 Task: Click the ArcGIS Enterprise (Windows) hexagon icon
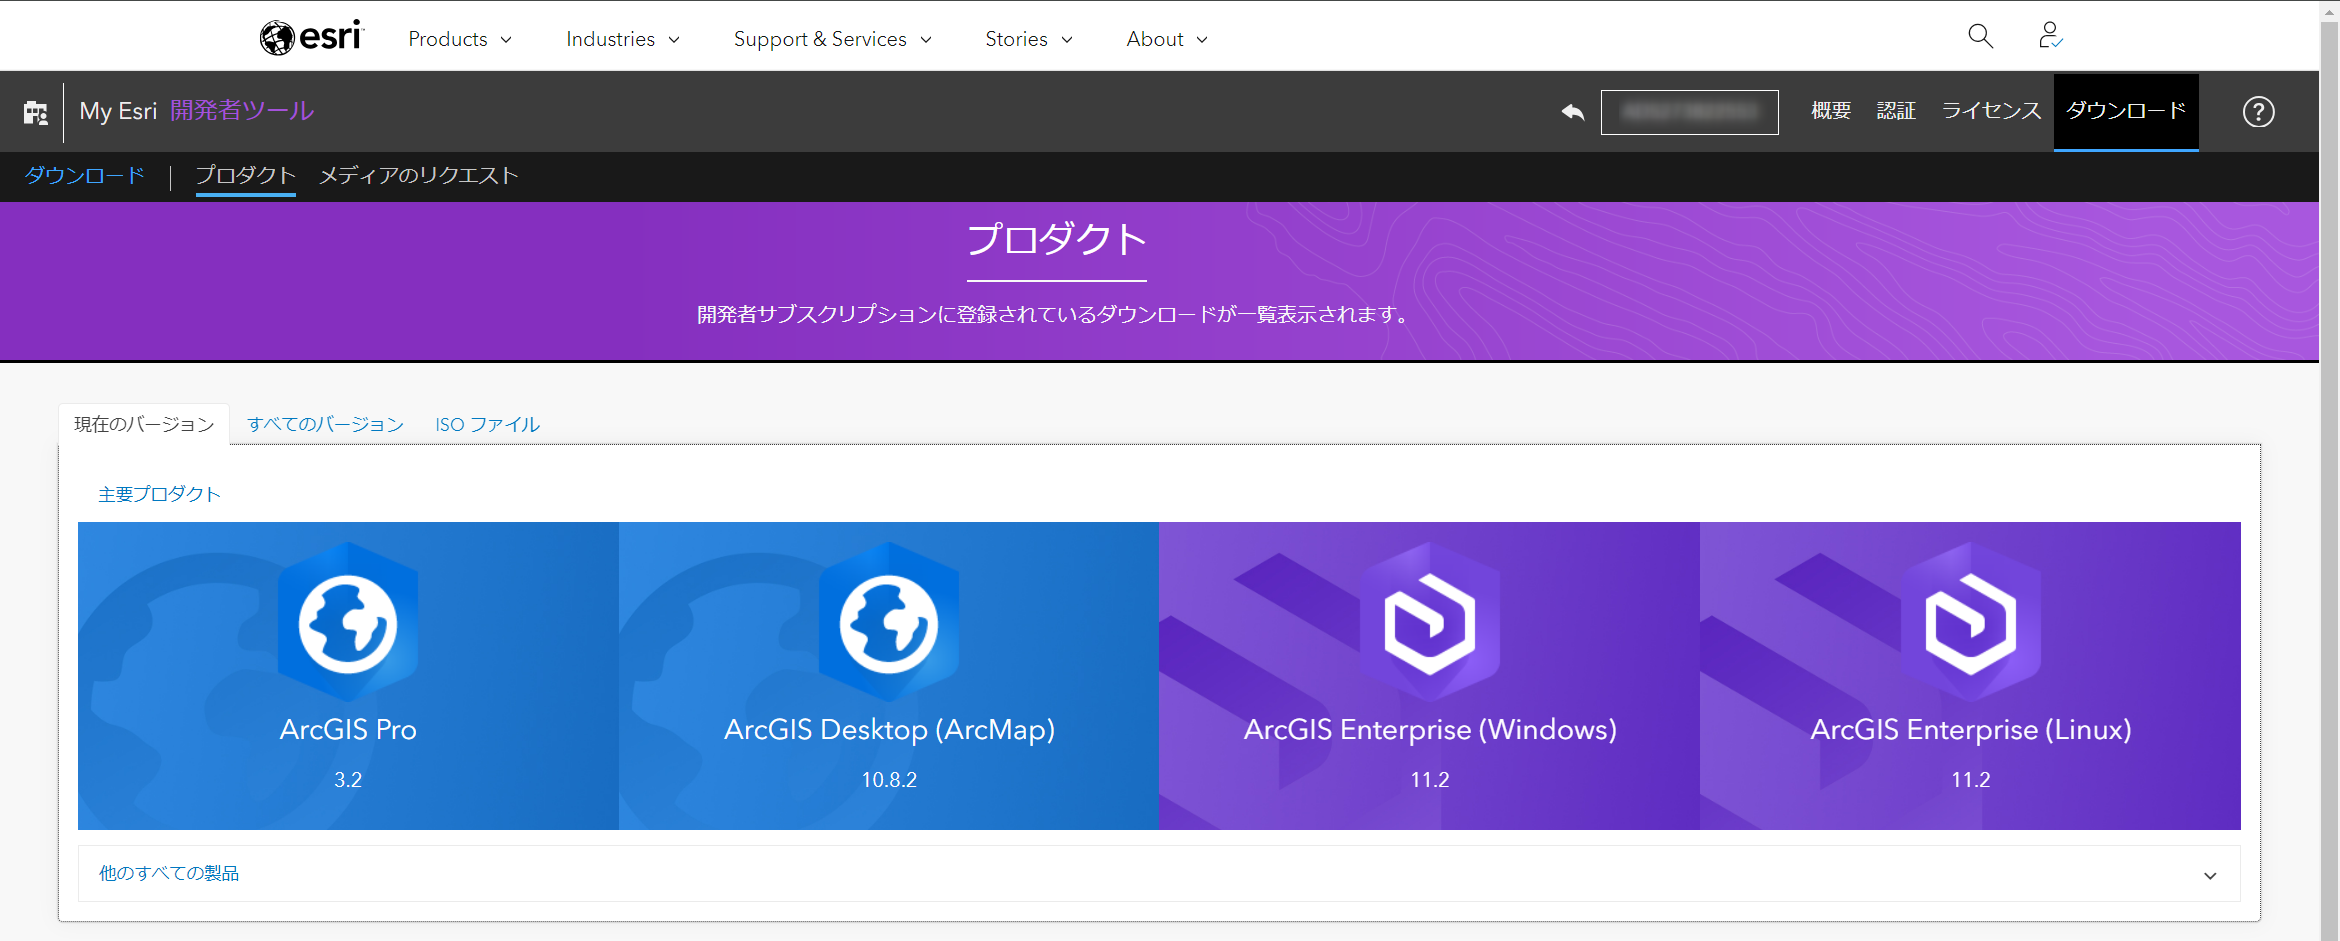click(x=1430, y=623)
